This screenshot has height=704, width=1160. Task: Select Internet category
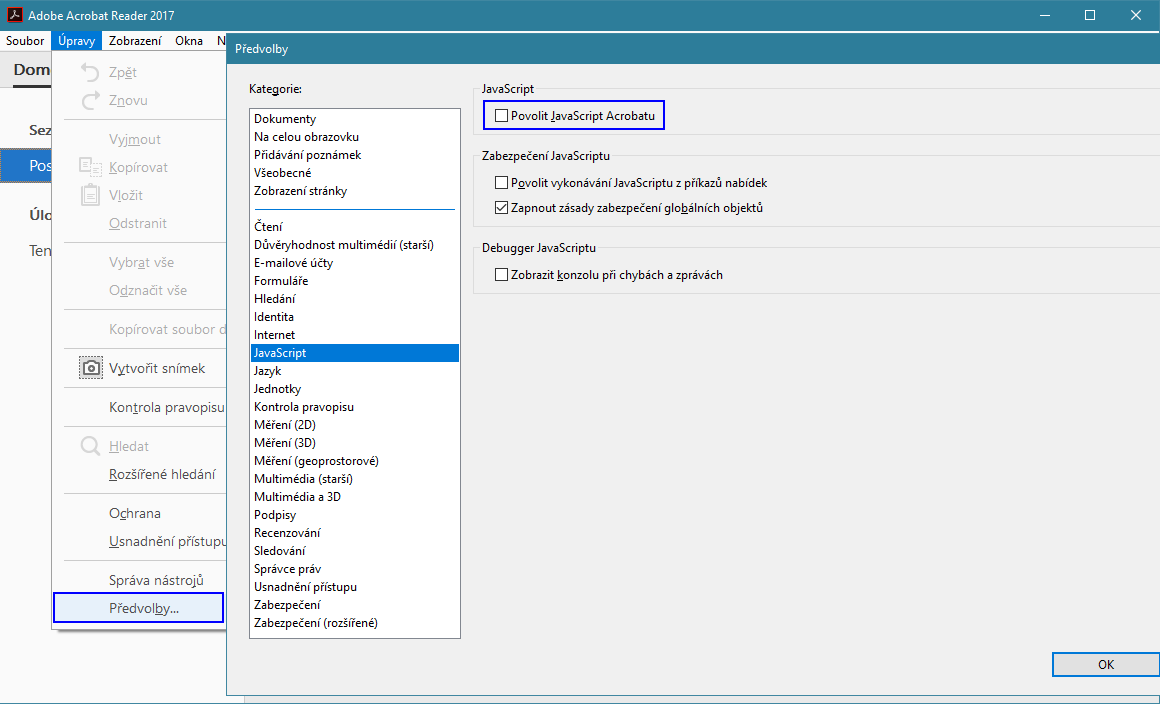pos(354,335)
